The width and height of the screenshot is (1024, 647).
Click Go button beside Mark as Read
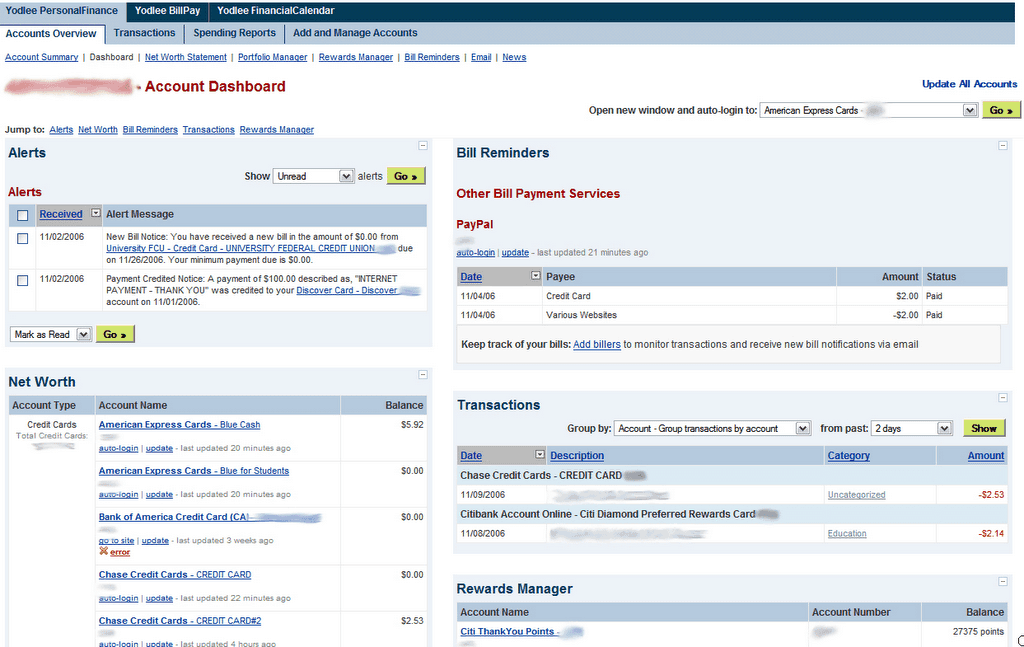(x=115, y=334)
